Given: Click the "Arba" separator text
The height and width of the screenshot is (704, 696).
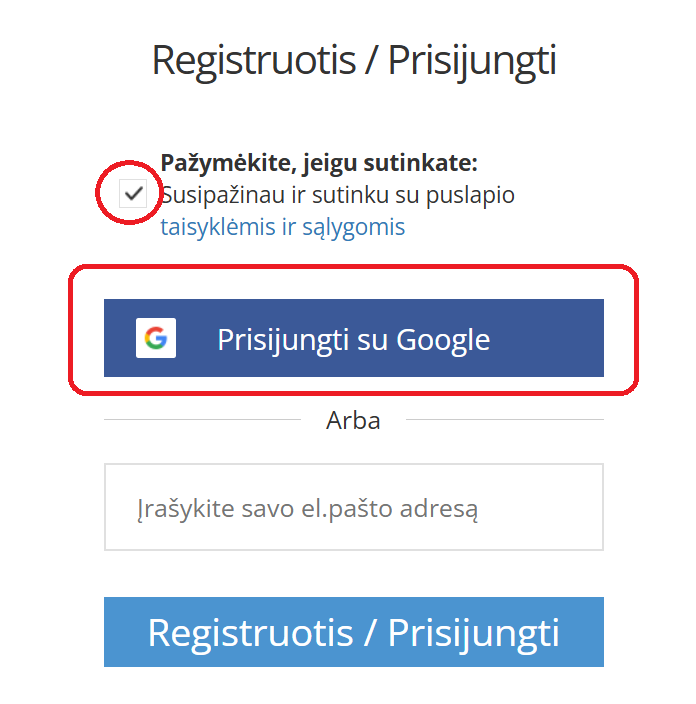Looking at the screenshot, I should click(x=353, y=420).
